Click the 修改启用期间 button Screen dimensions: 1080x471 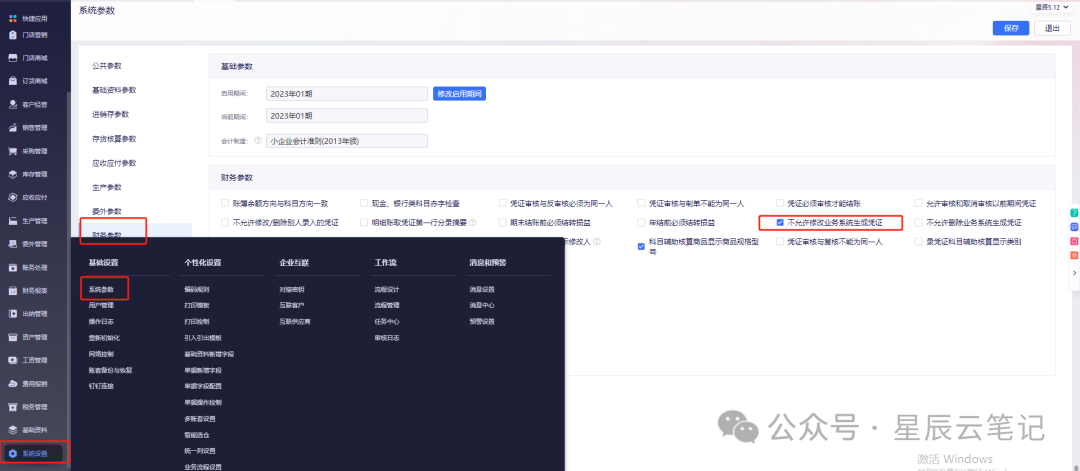[459, 94]
